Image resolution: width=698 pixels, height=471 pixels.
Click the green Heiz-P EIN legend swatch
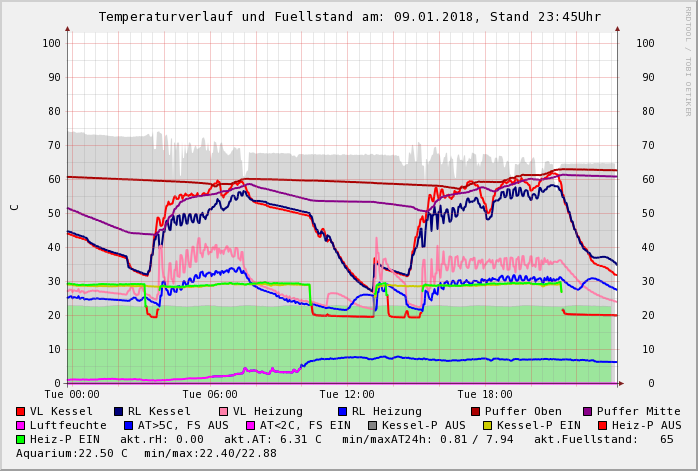click(x=21, y=439)
